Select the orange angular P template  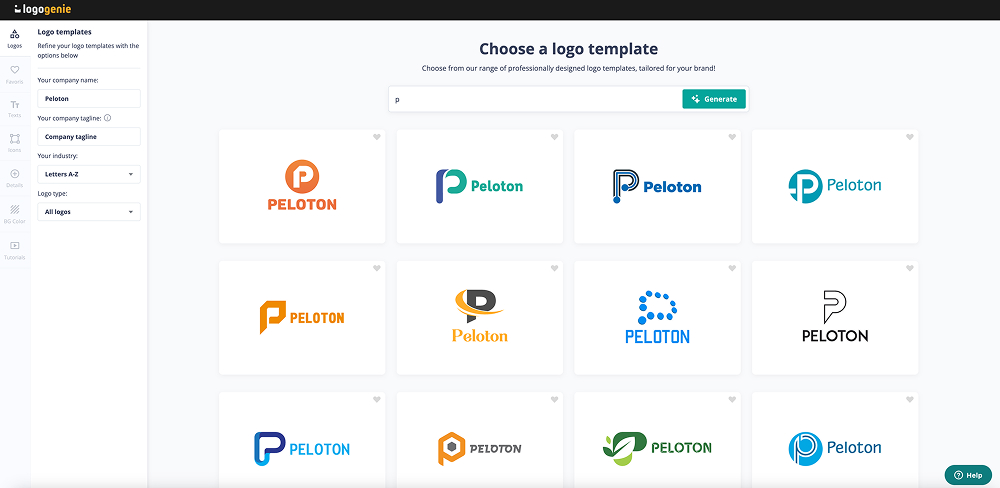[302, 318]
